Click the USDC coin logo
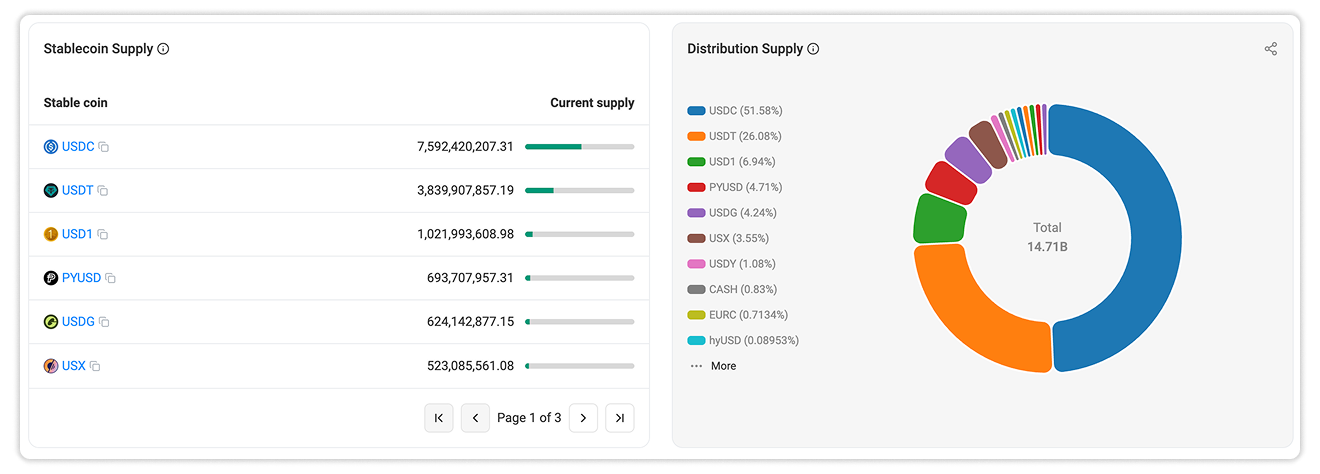The image size is (1320, 474). coord(51,147)
